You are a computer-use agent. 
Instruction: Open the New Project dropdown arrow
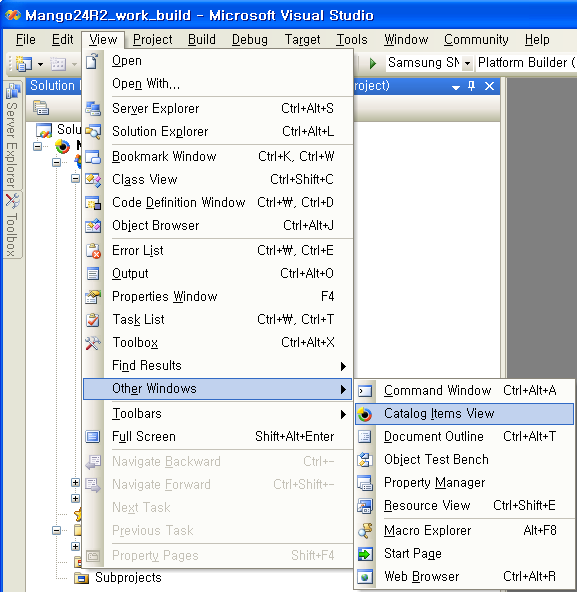40,64
